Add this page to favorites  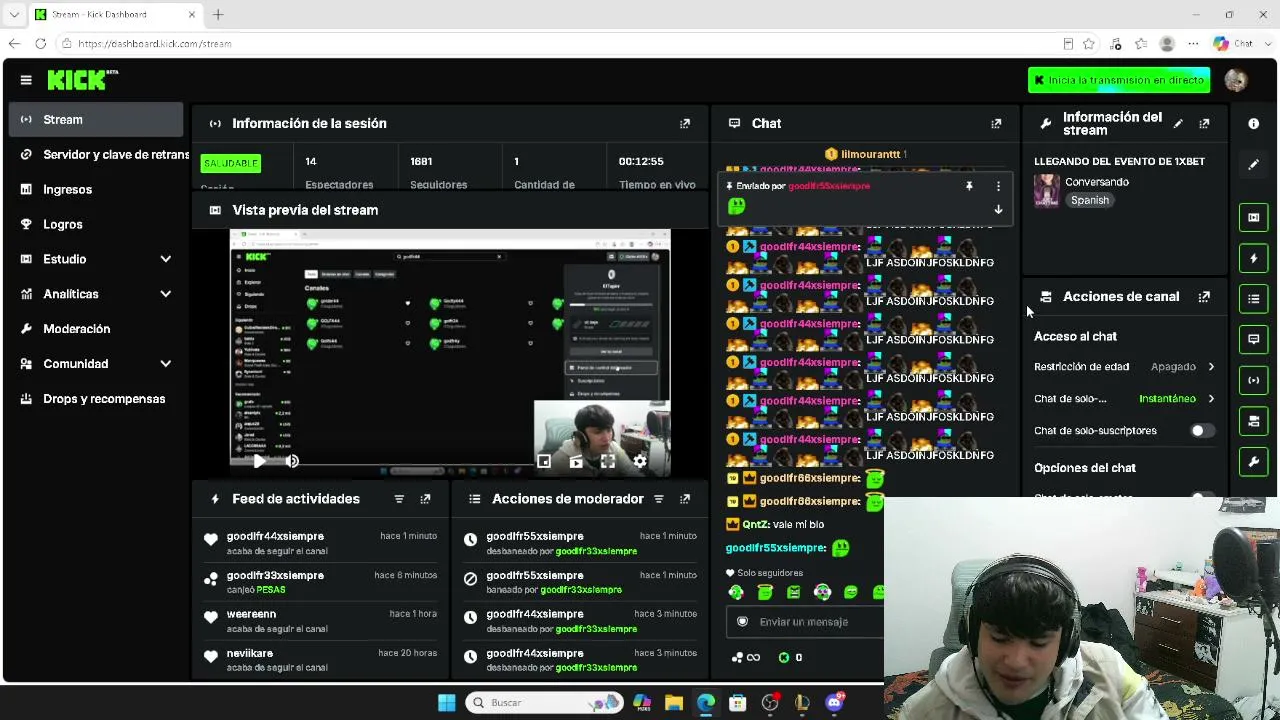pos(1089,44)
